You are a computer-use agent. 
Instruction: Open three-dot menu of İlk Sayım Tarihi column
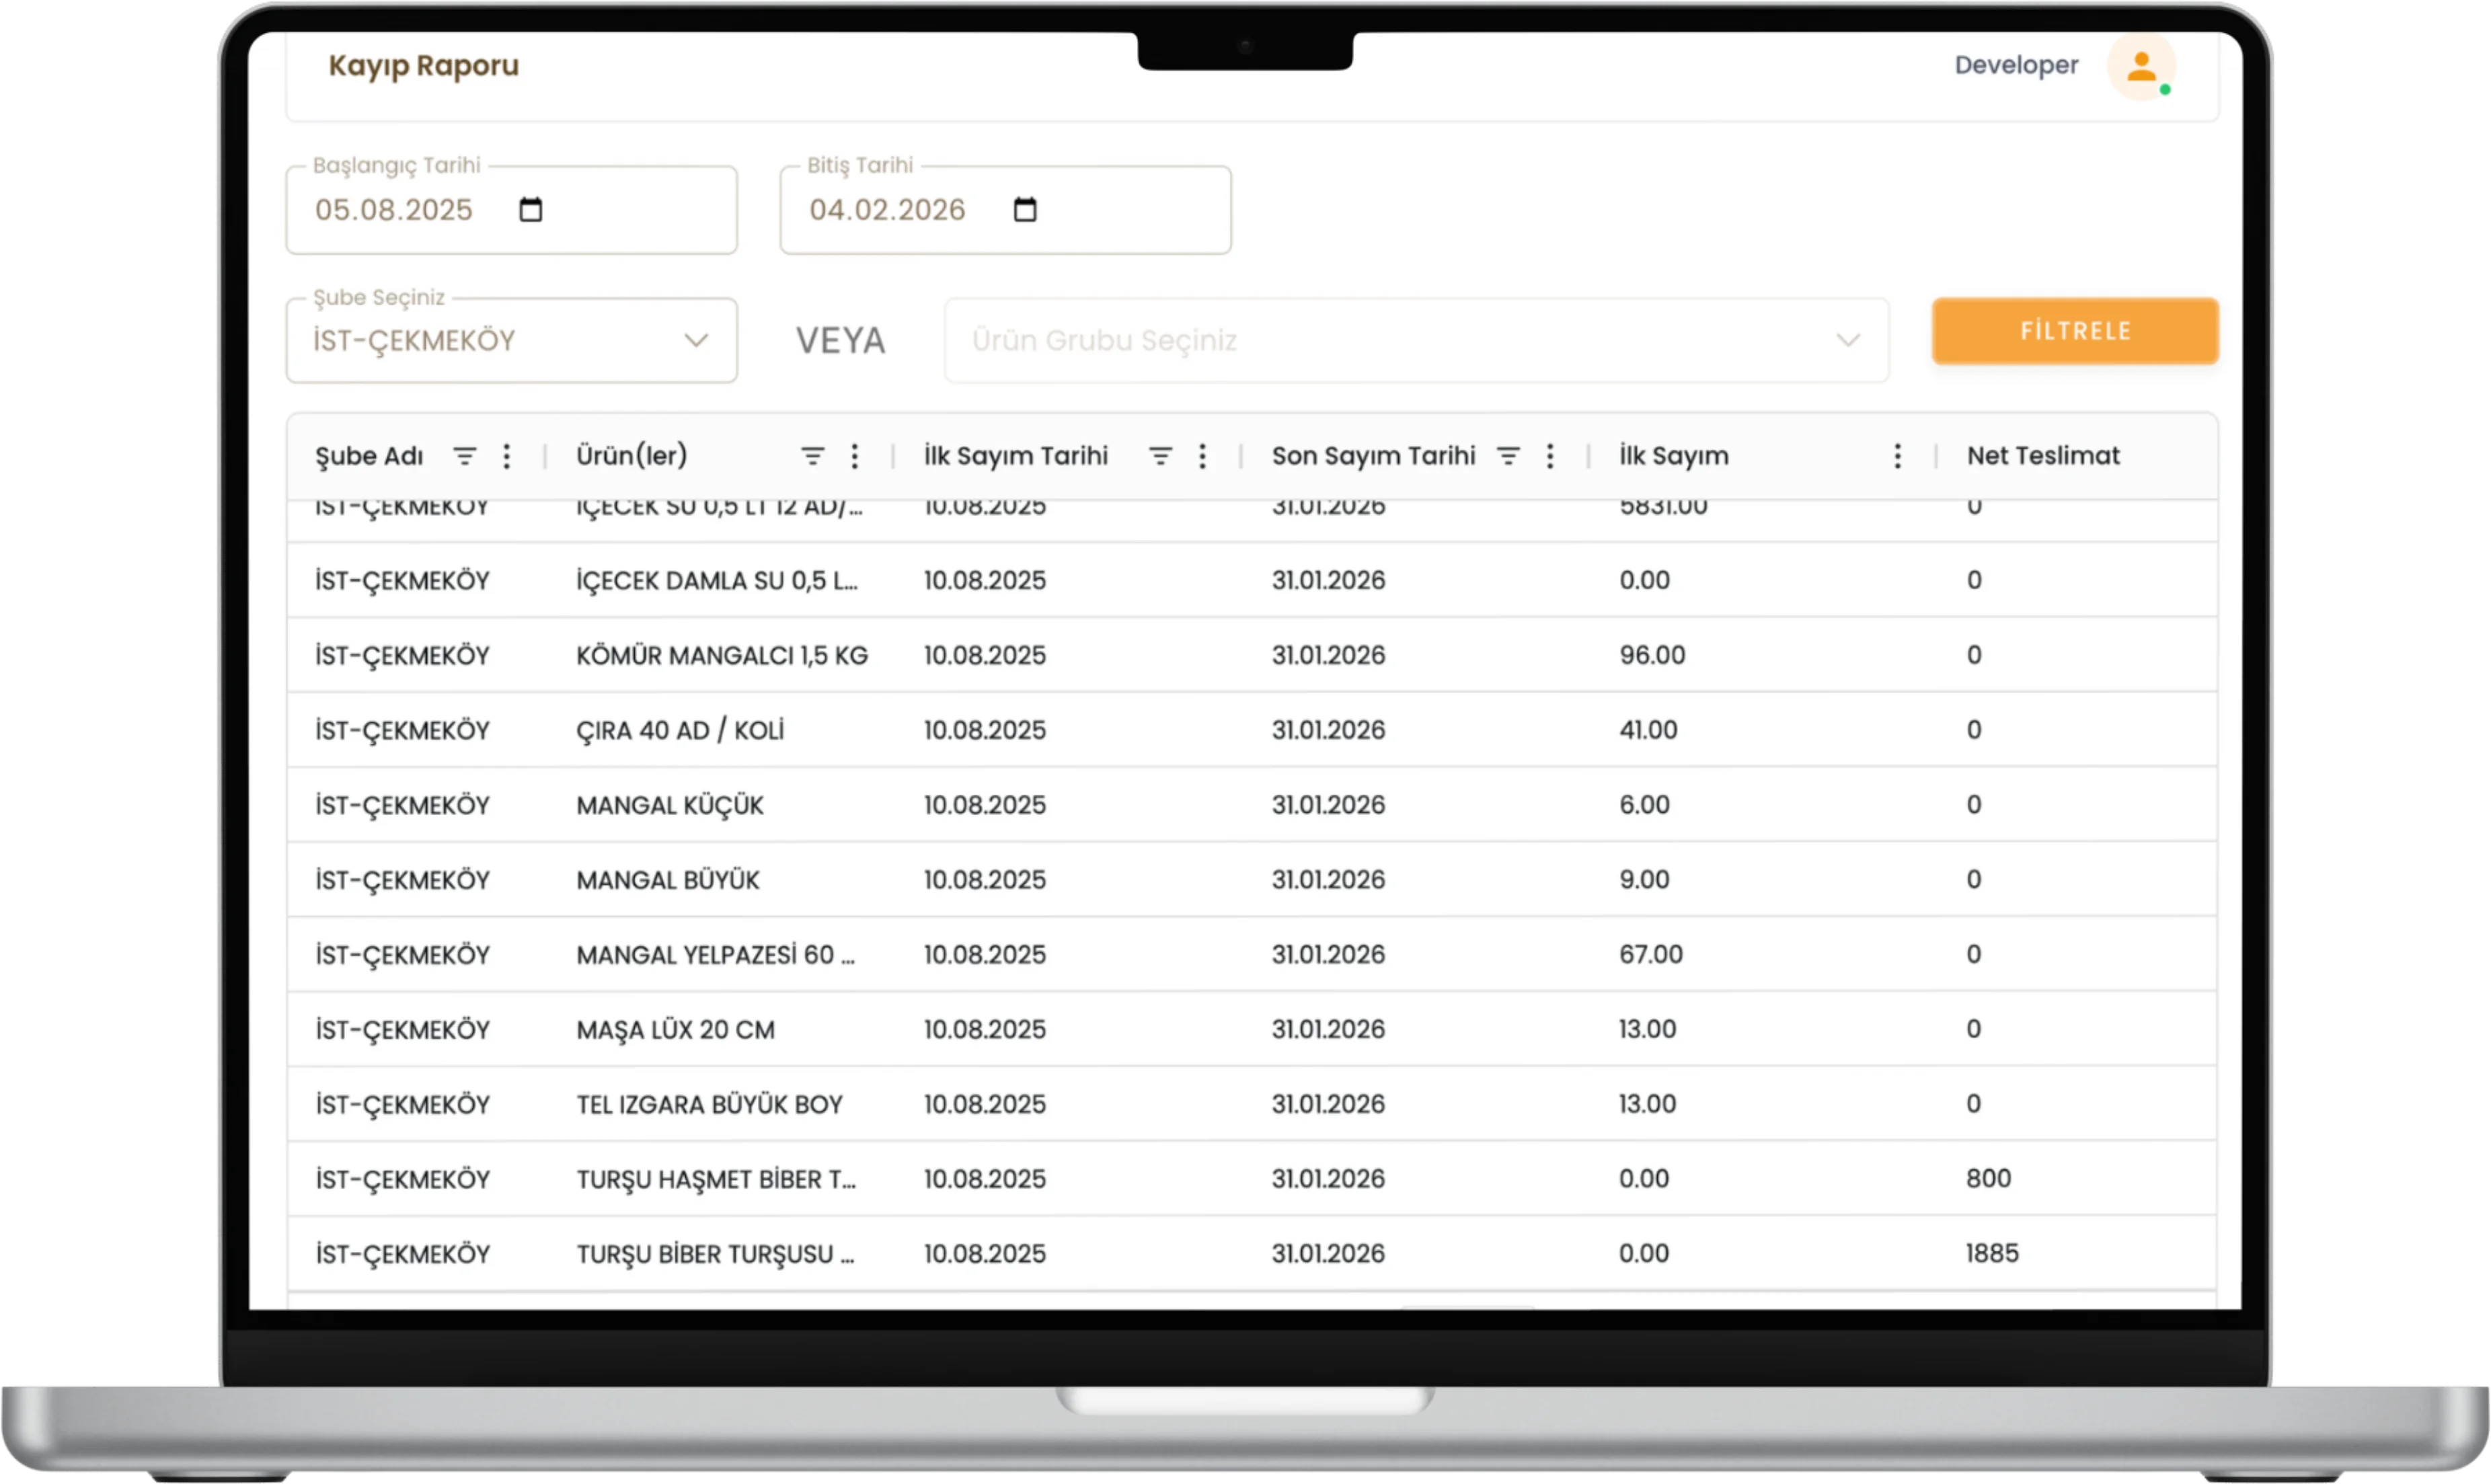(x=1202, y=456)
